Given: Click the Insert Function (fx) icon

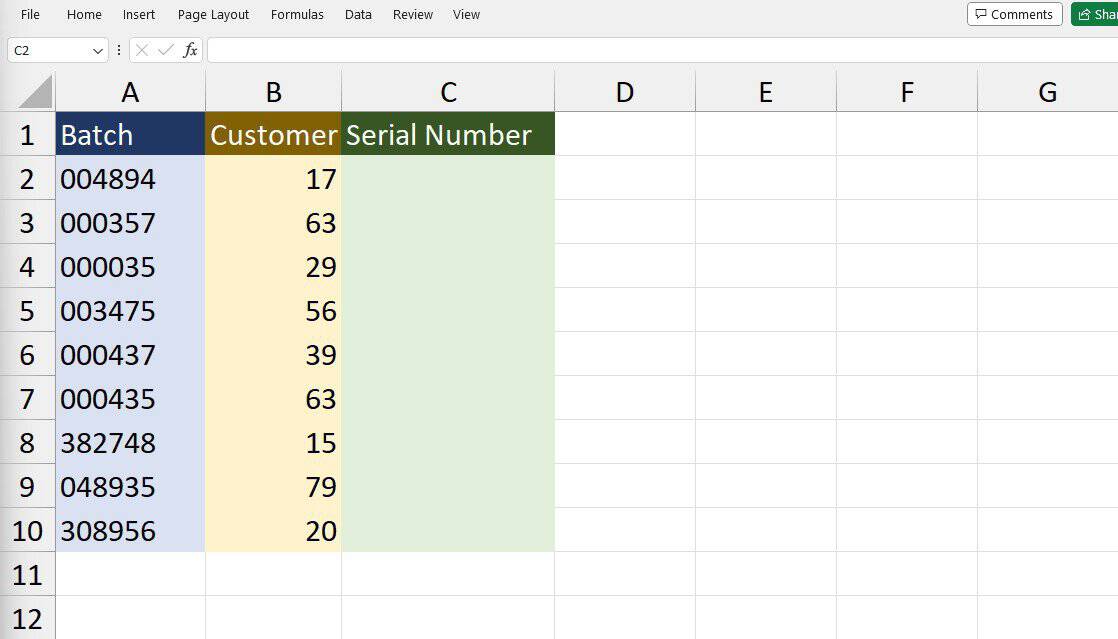Looking at the screenshot, I should click(x=188, y=49).
